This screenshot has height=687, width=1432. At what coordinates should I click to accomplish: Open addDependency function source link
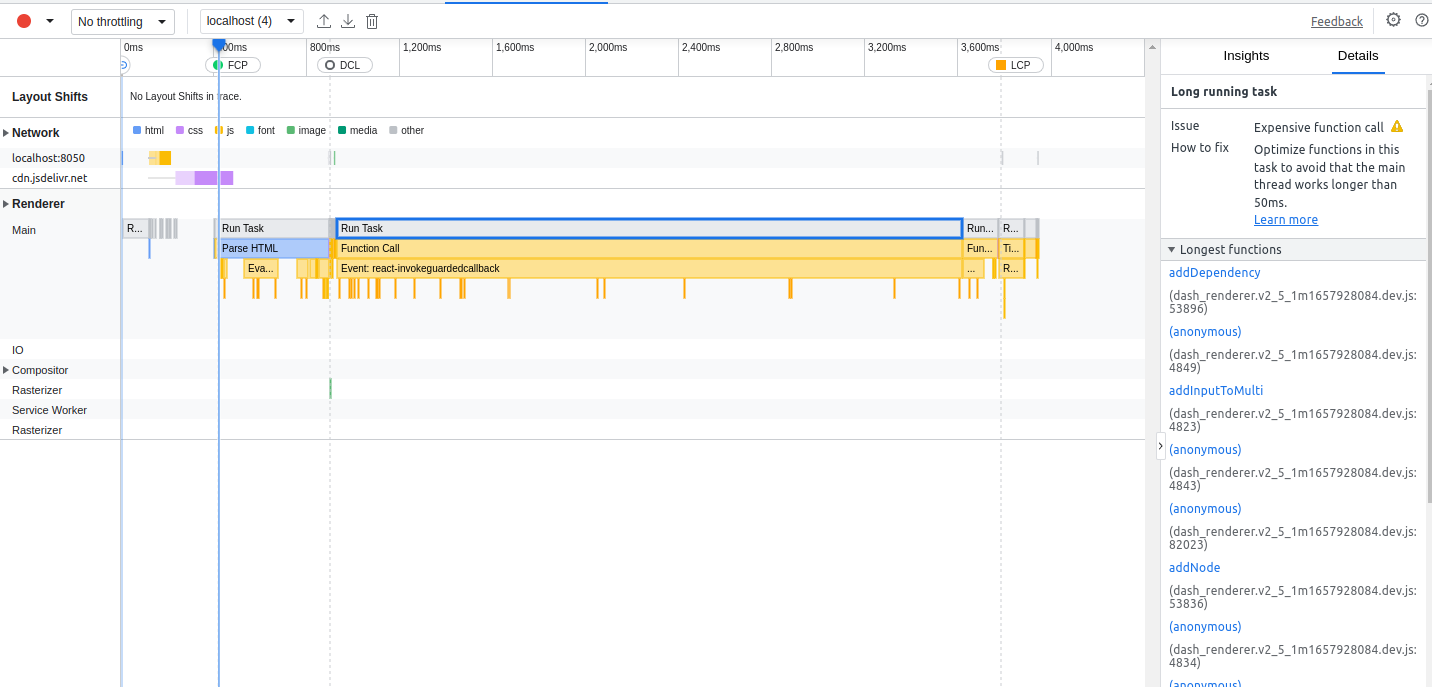[1214, 272]
